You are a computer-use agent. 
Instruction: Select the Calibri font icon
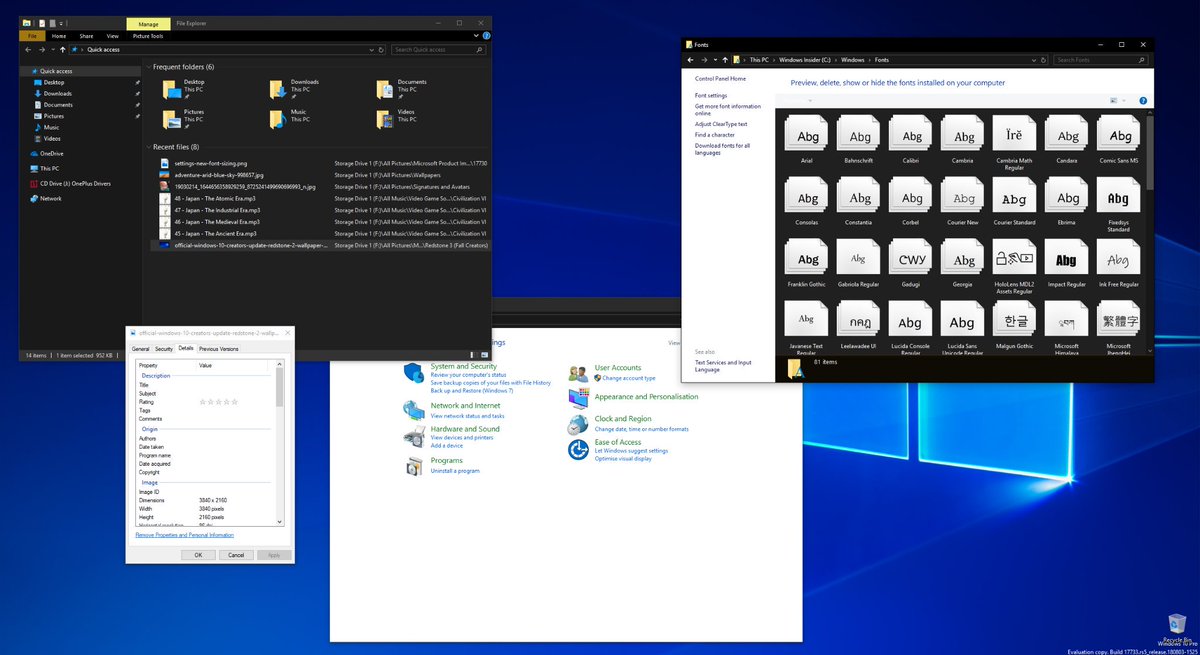911,134
